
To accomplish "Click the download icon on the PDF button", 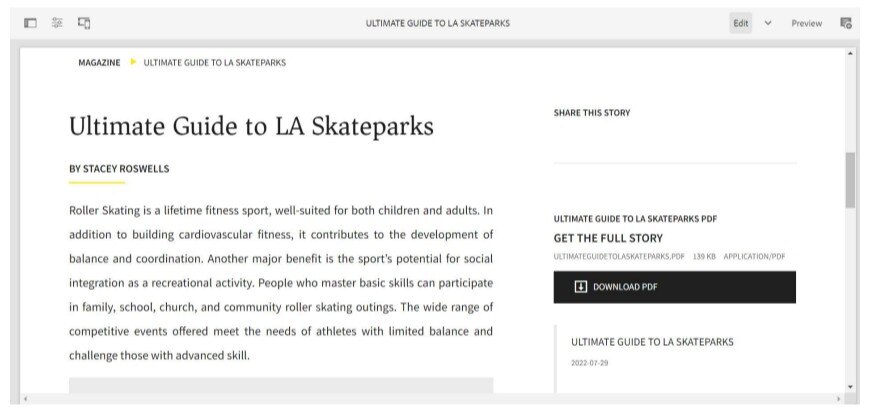I will pyautogui.click(x=581, y=287).
